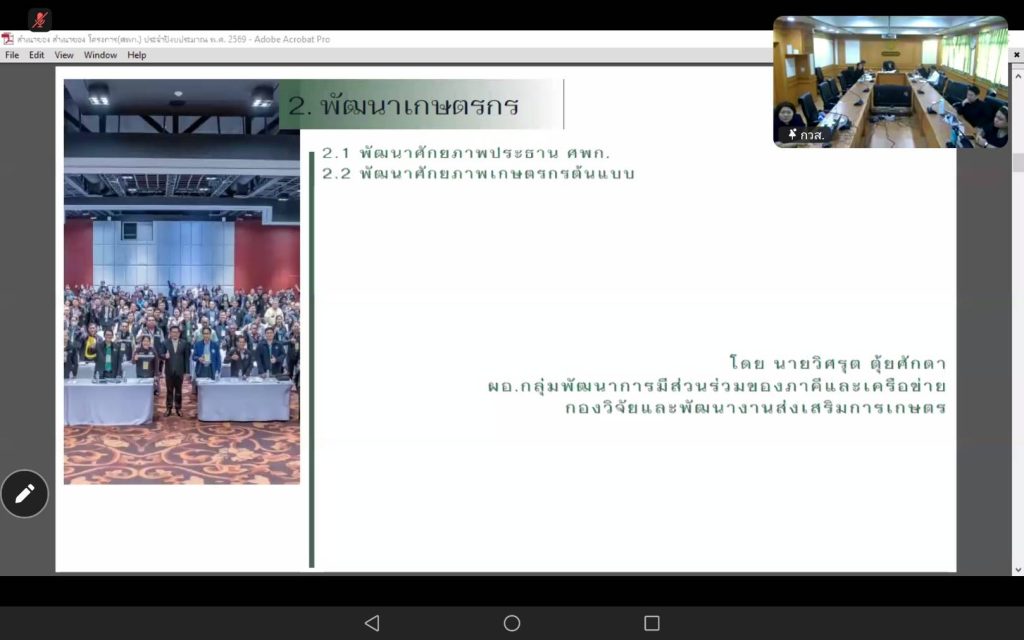Select the meeting room video thumbnail
The image size is (1024, 640).
890,80
